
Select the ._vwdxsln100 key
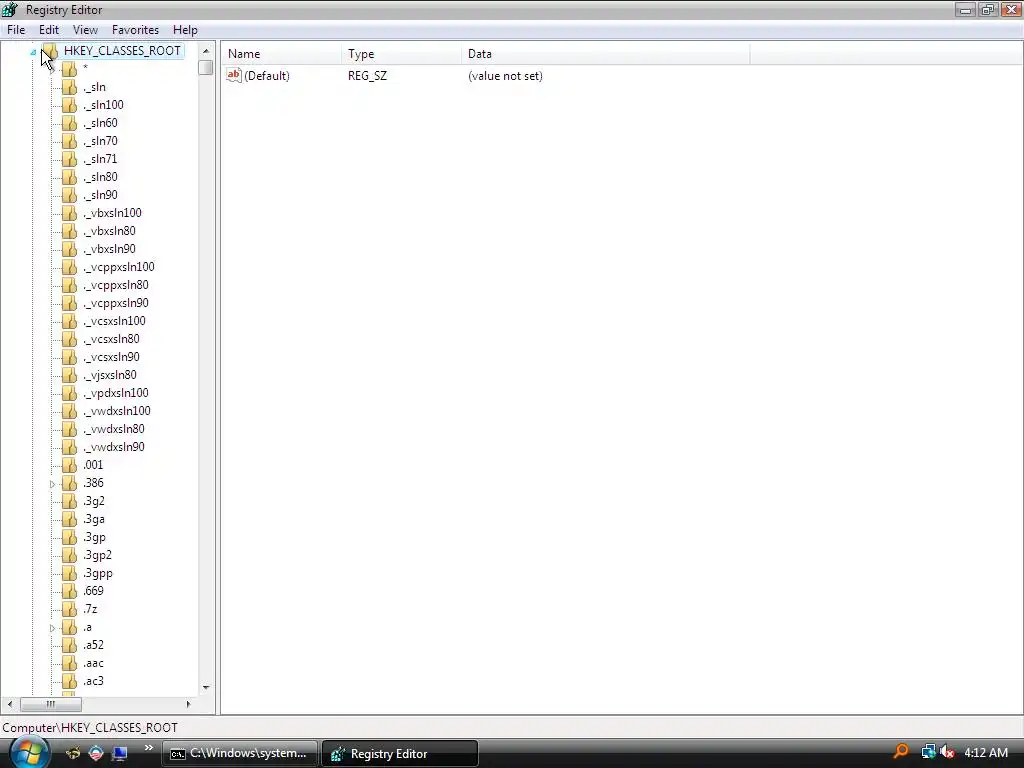[116, 411]
